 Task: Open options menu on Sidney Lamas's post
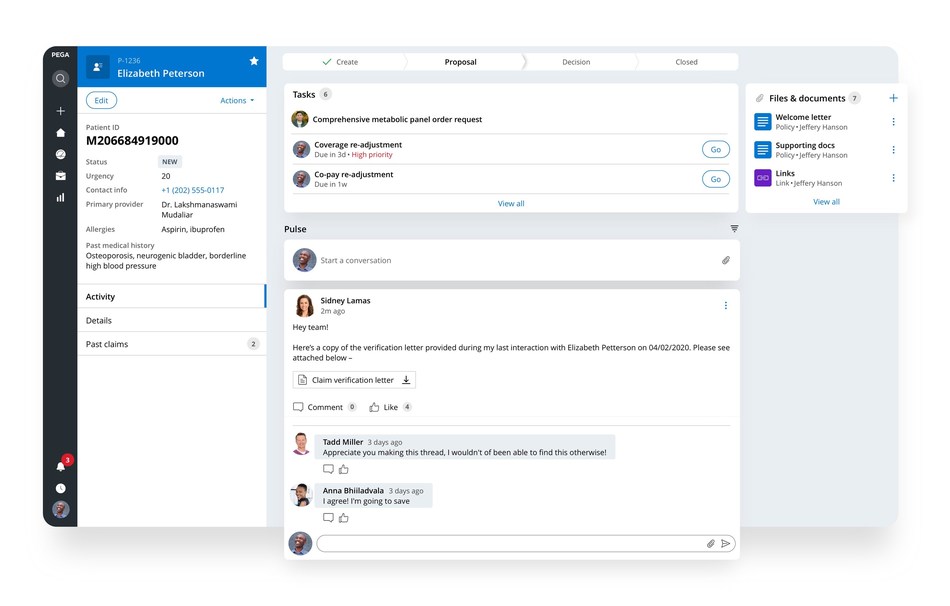pos(726,304)
